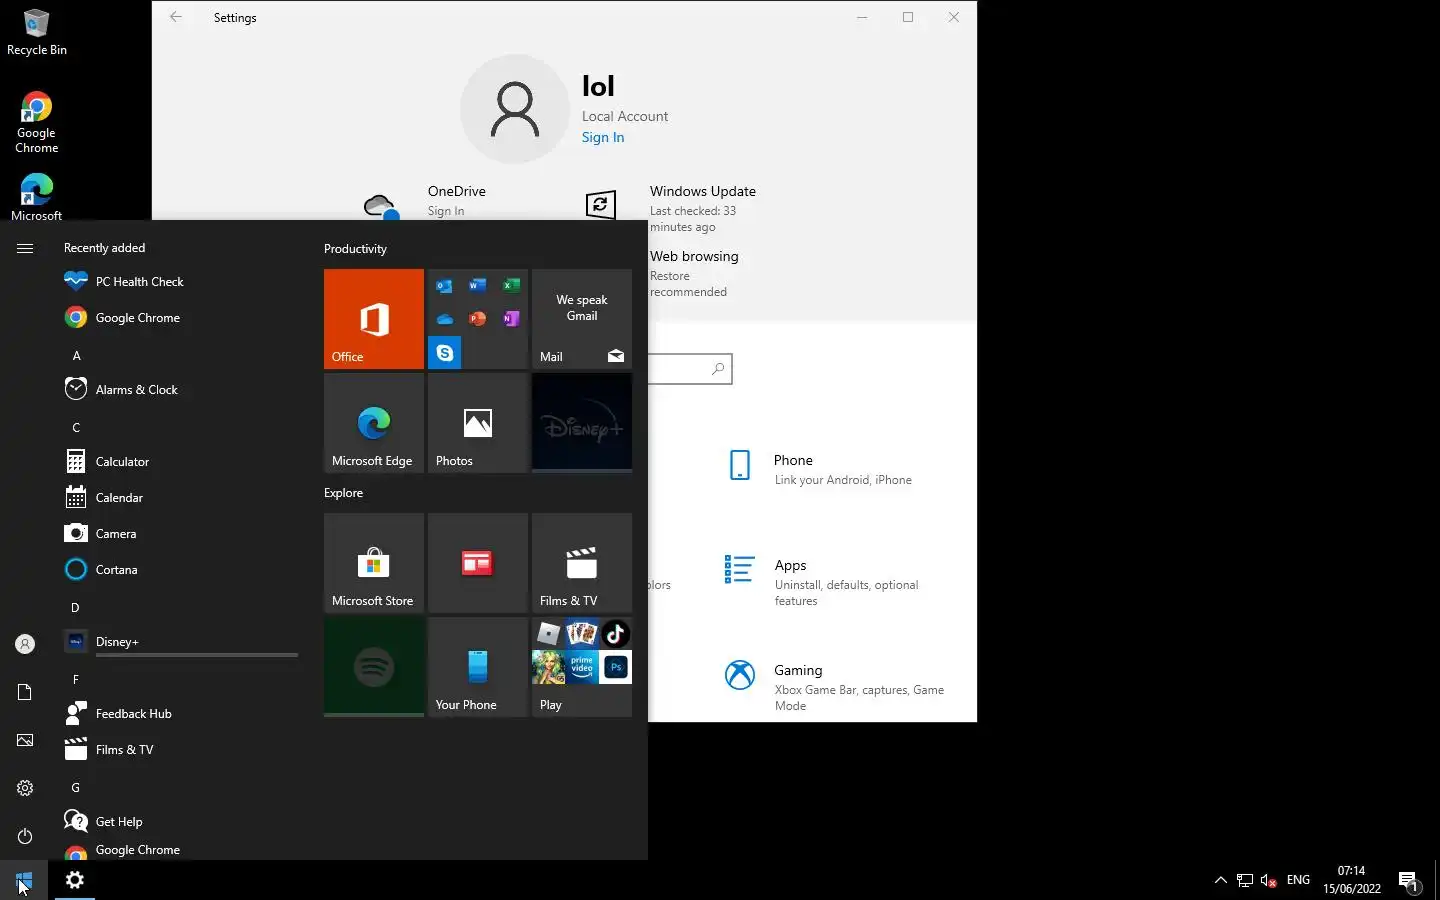Expand the Start menu hamburger button

pos(25,248)
